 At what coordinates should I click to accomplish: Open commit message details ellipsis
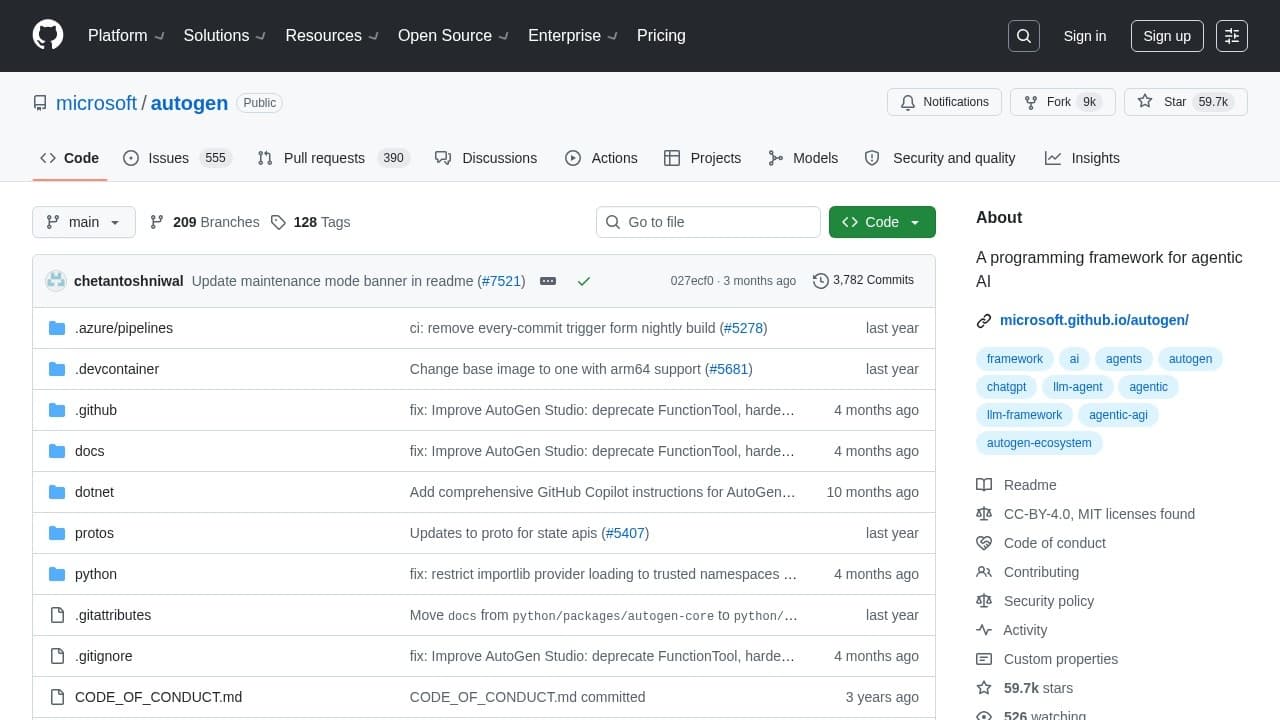[x=548, y=281]
